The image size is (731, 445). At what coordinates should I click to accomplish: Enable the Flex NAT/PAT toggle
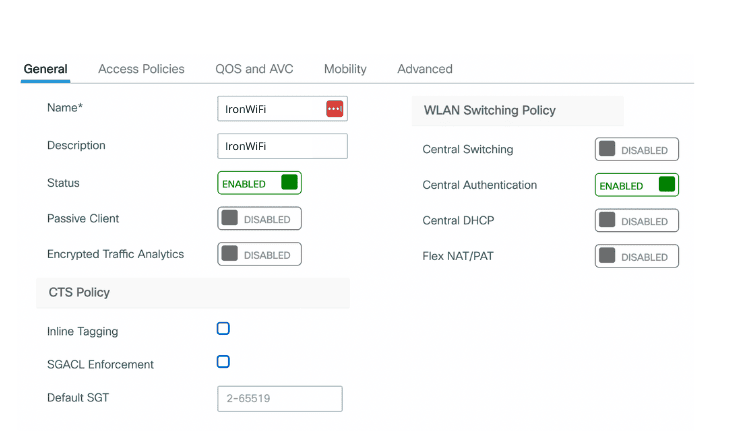point(637,256)
